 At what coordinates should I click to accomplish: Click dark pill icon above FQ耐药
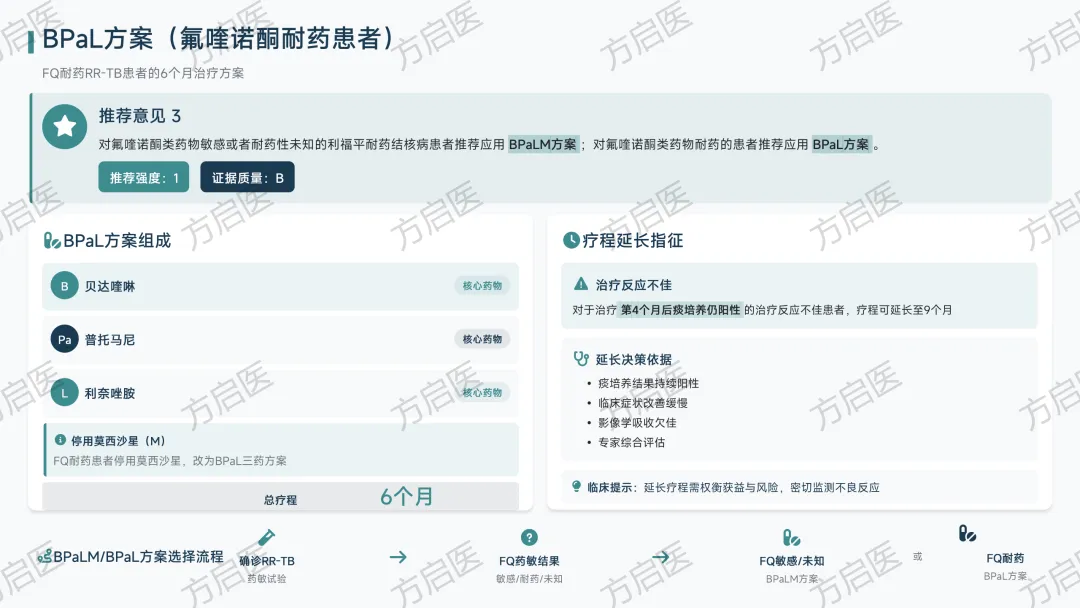tap(967, 534)
